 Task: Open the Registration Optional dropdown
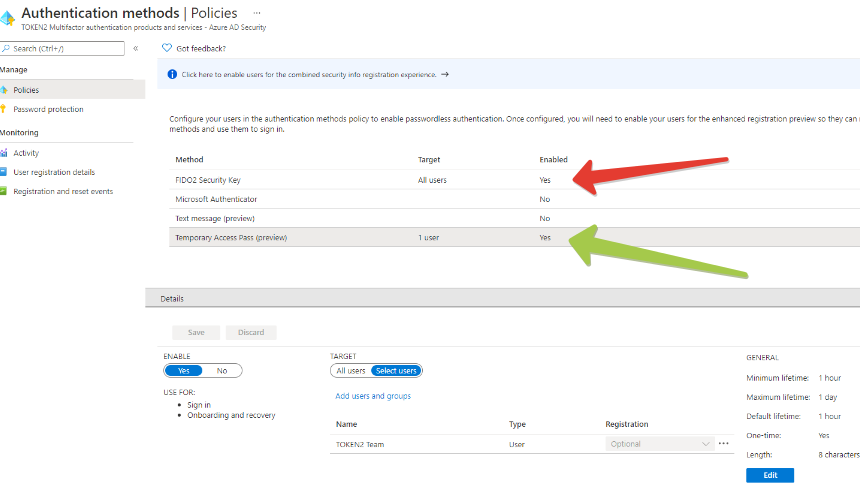click(660, 444)
